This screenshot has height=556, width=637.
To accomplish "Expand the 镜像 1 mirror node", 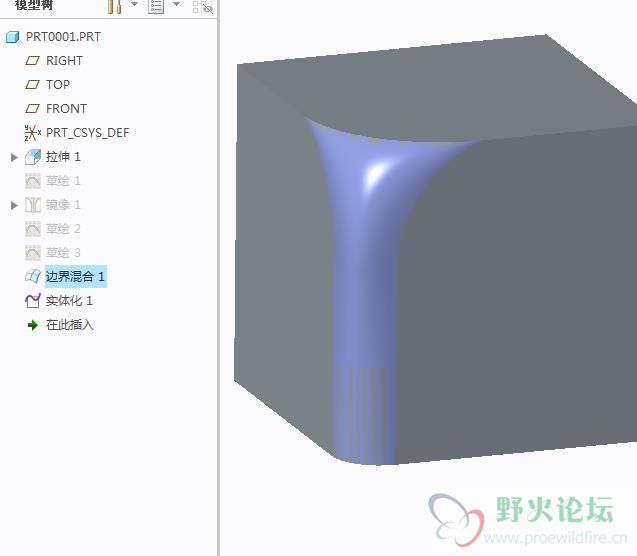I will coord(14,205).
